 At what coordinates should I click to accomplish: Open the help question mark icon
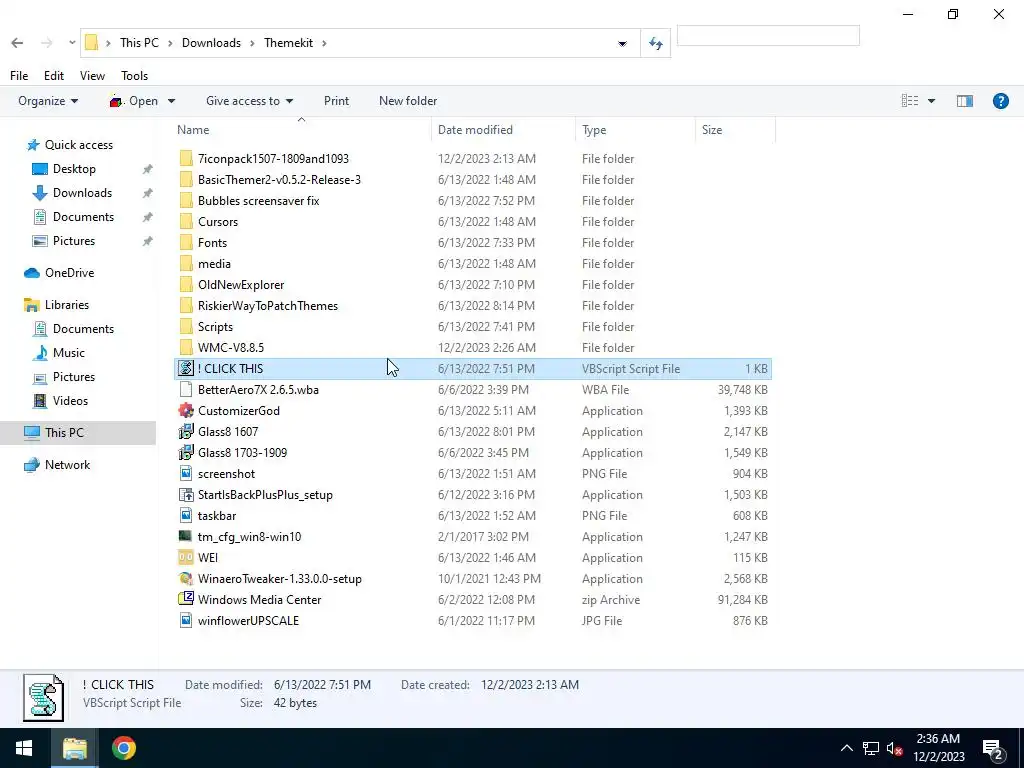pyautogui.click(x=1000, y=101)
